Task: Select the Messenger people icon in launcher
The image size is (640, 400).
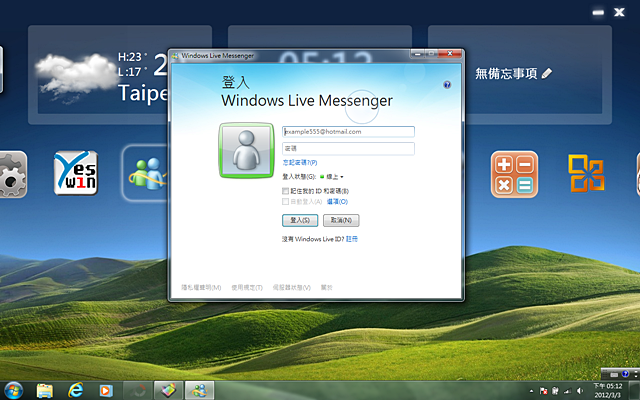Action: pyautogui.click(x=146, y=173)
